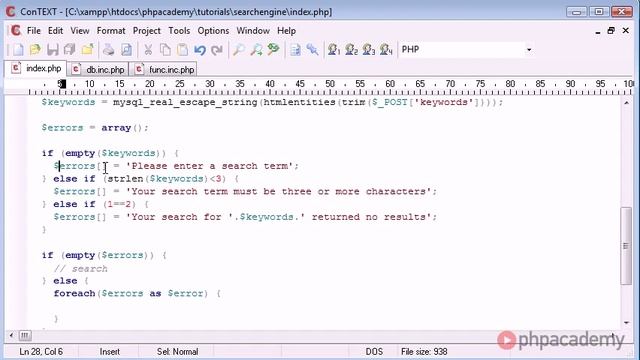Image resolution: width=640 pixels, height=360 pixels.
Task: Switch to the db.inc.php tab
Action: 98,69
